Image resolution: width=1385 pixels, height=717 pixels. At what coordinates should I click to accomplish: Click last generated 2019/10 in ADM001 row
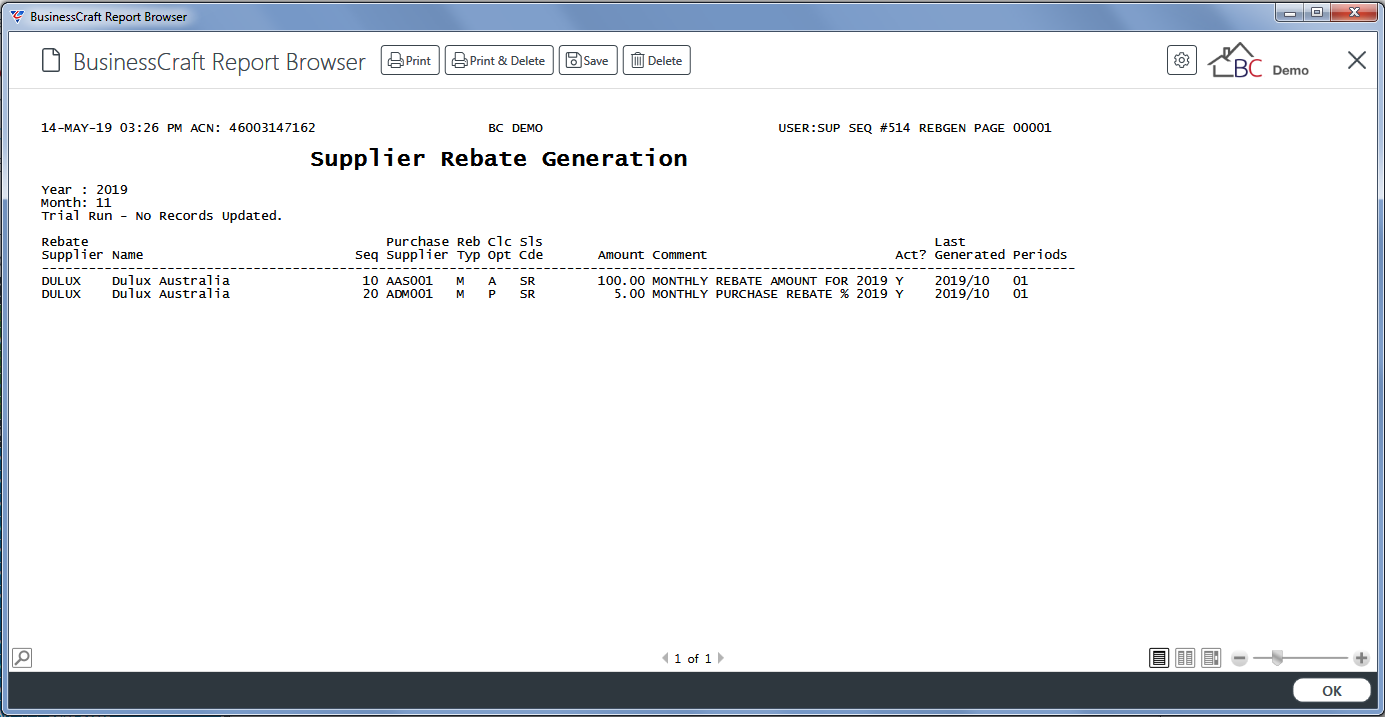click(x=962, y=294)
